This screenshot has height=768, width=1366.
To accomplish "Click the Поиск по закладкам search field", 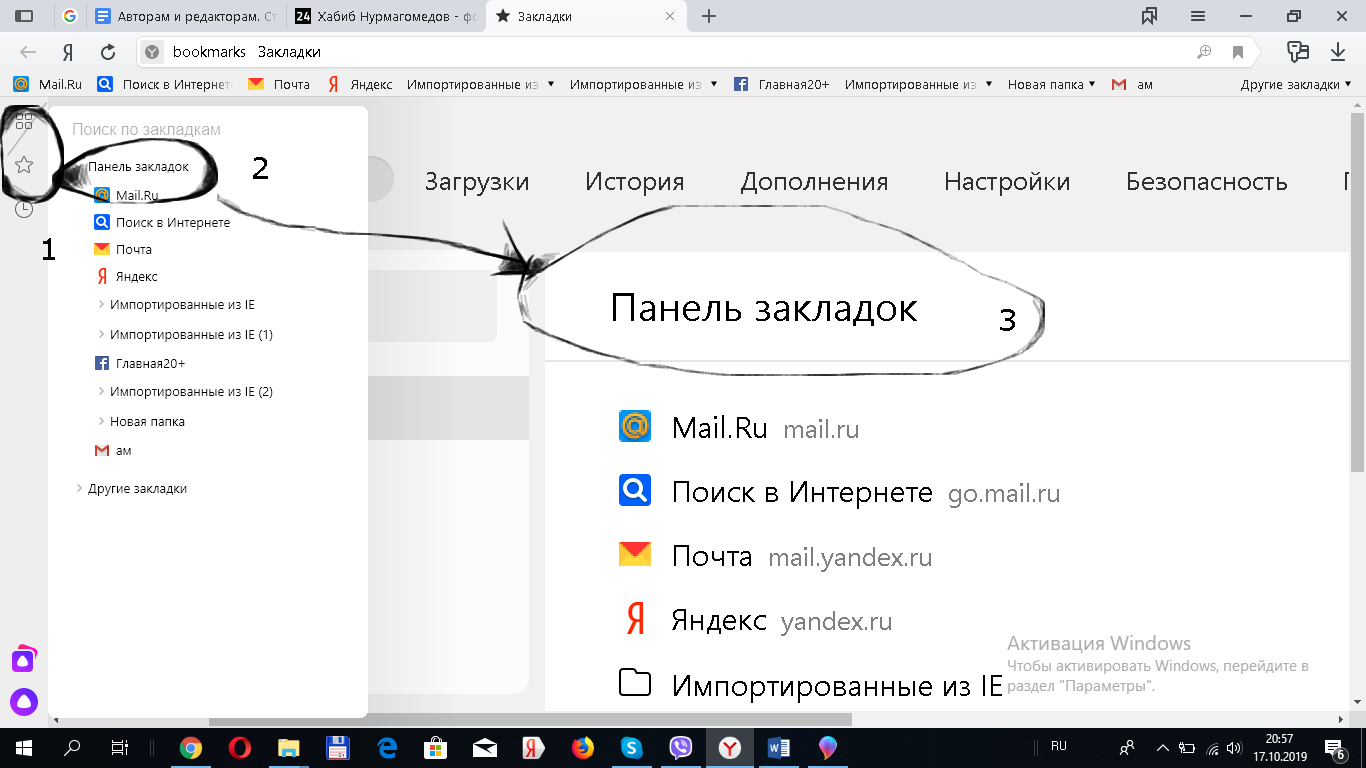I will (x=208, y=129).
